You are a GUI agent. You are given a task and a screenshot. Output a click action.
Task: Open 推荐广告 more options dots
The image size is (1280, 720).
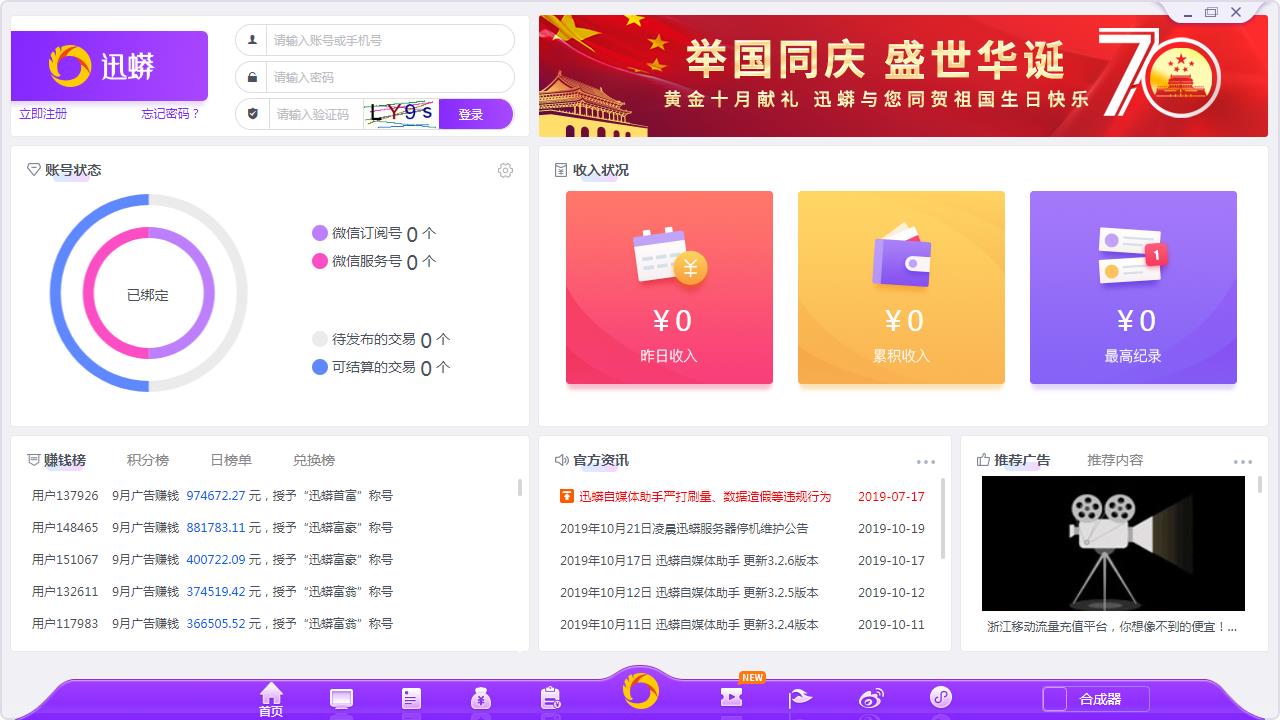click(1243, 462)
